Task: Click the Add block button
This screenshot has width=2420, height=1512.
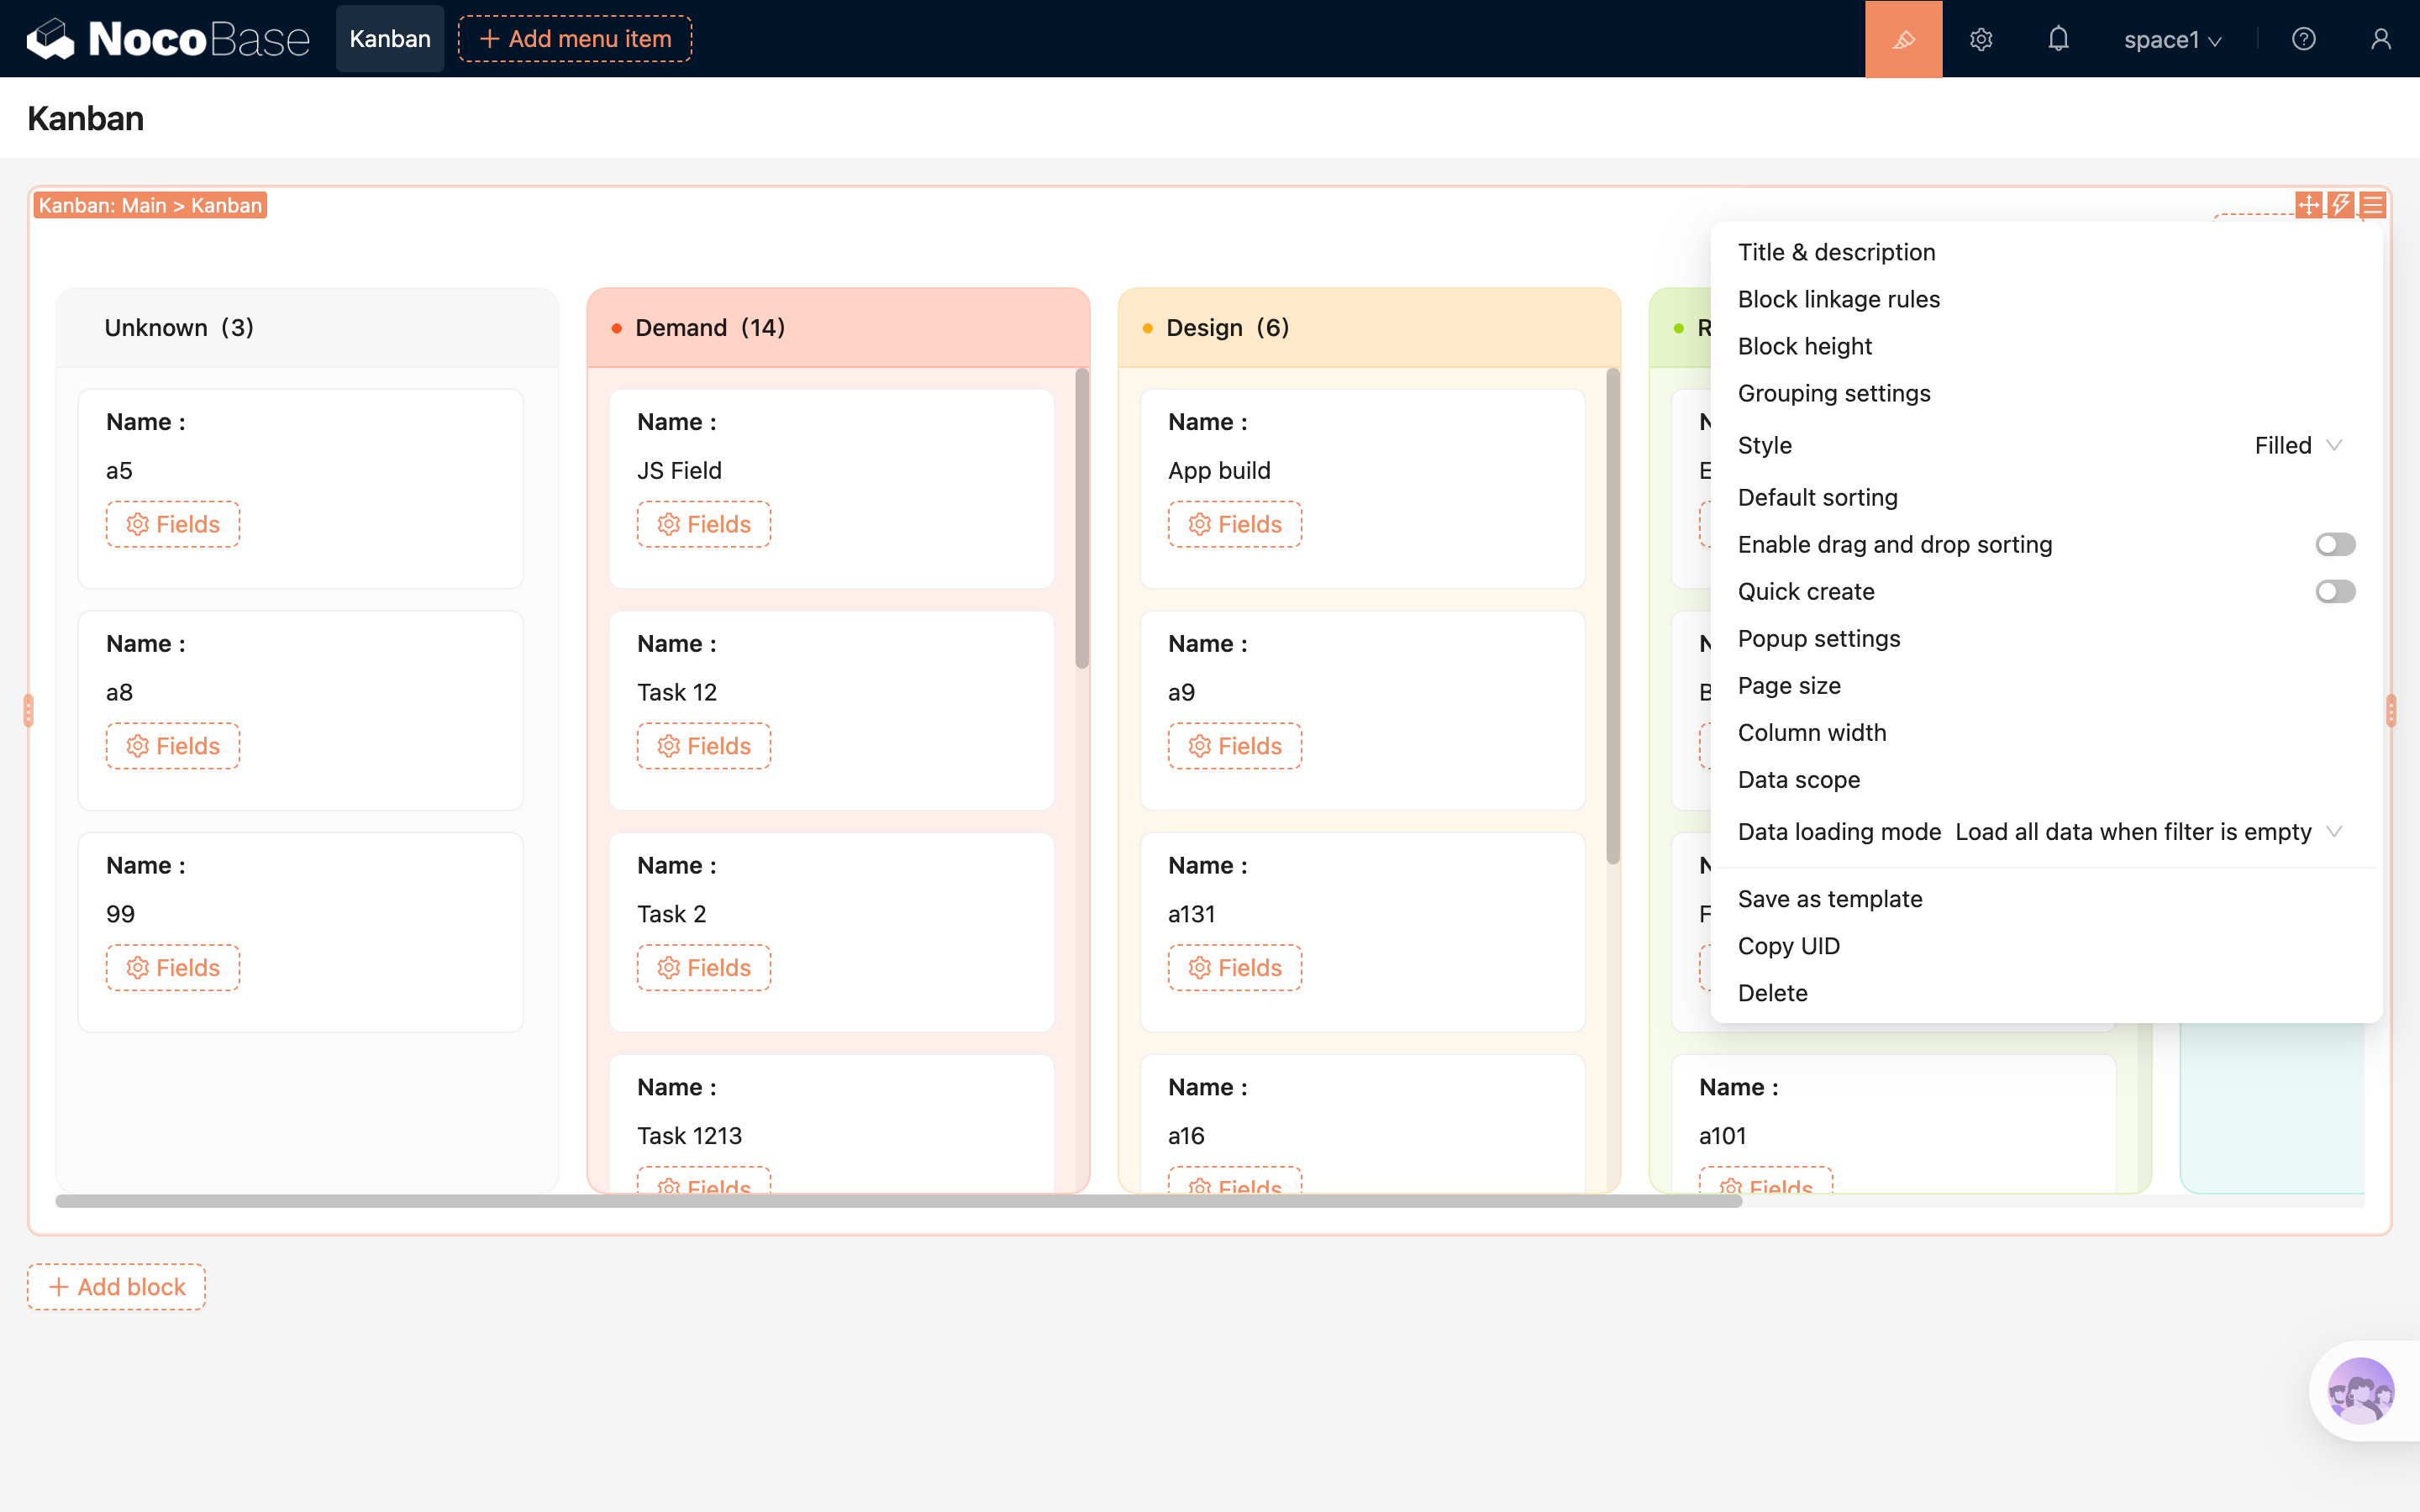Action: [x=117, y=1287]
